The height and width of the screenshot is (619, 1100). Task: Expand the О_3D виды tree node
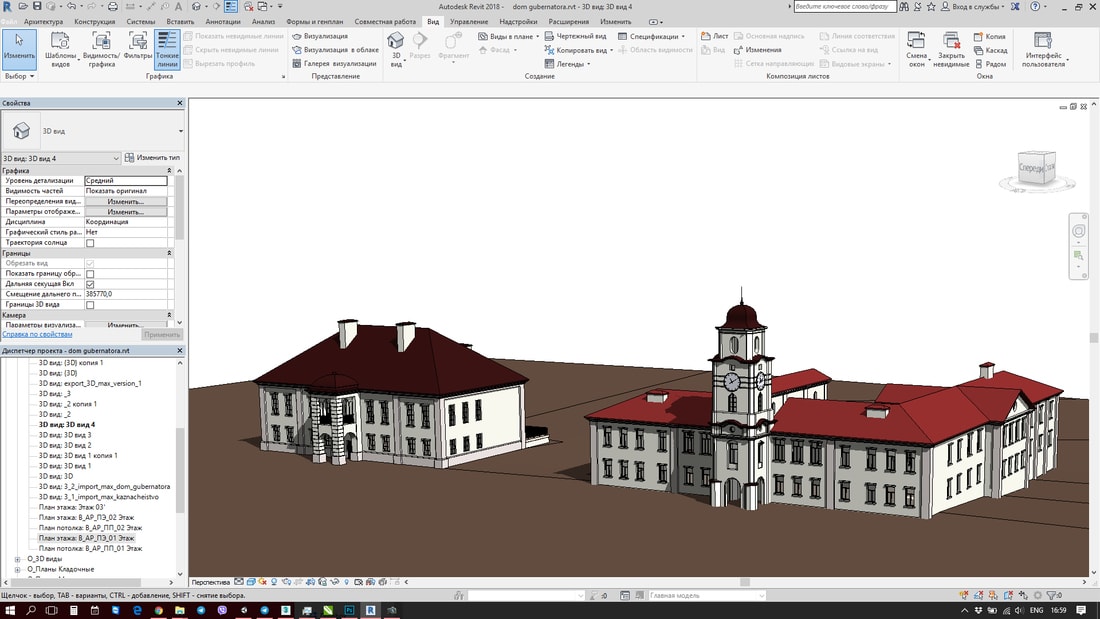pyautogui.click(x=17, y=559)
